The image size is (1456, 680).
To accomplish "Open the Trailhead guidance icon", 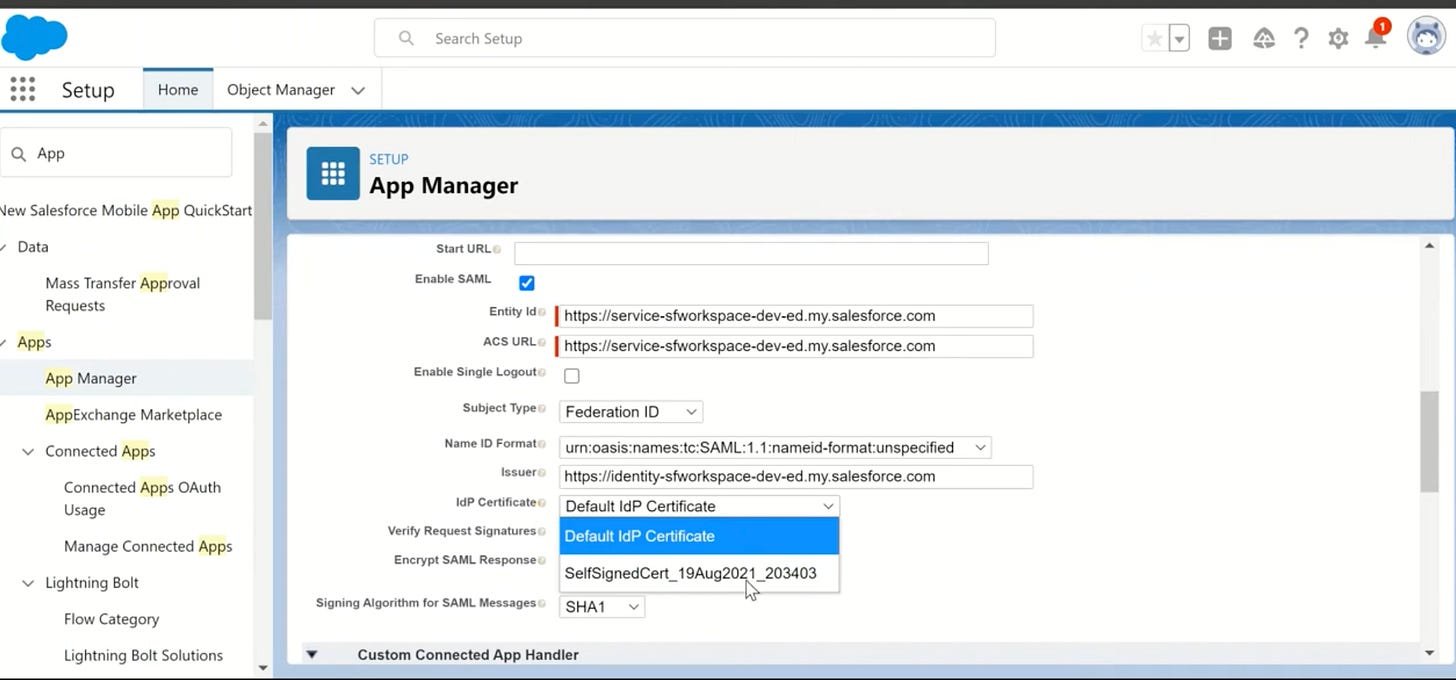I will point(1264,39).
